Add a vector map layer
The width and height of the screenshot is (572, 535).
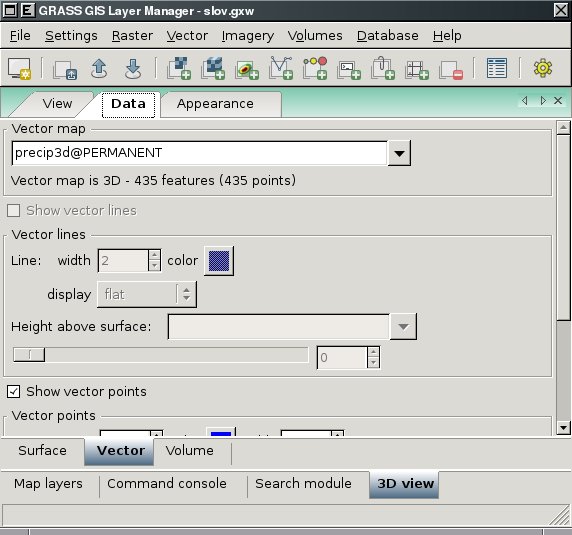pyautogui.click(x=281, y=68)
